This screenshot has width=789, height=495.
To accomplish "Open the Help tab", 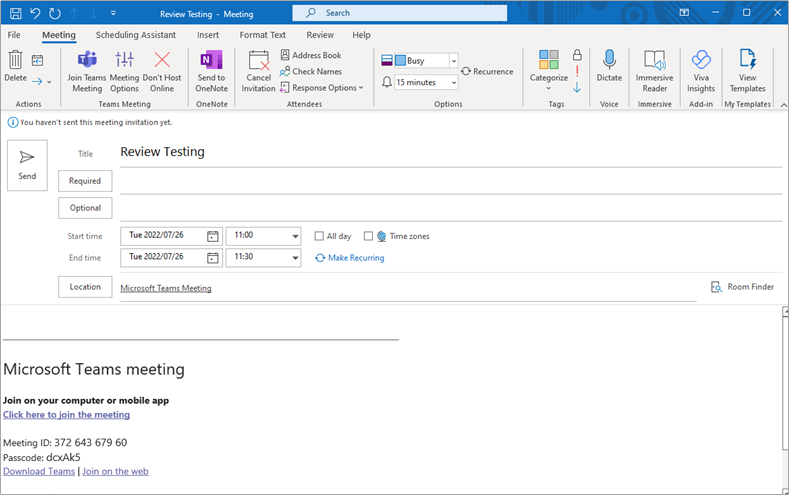I will [x=361, y=35].
